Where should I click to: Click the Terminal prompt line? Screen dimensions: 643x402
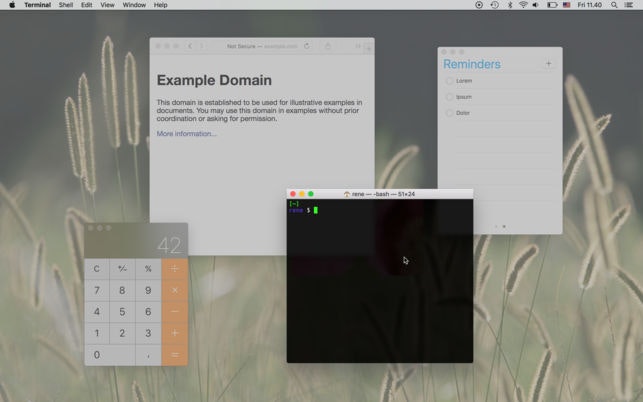[304, 210]
